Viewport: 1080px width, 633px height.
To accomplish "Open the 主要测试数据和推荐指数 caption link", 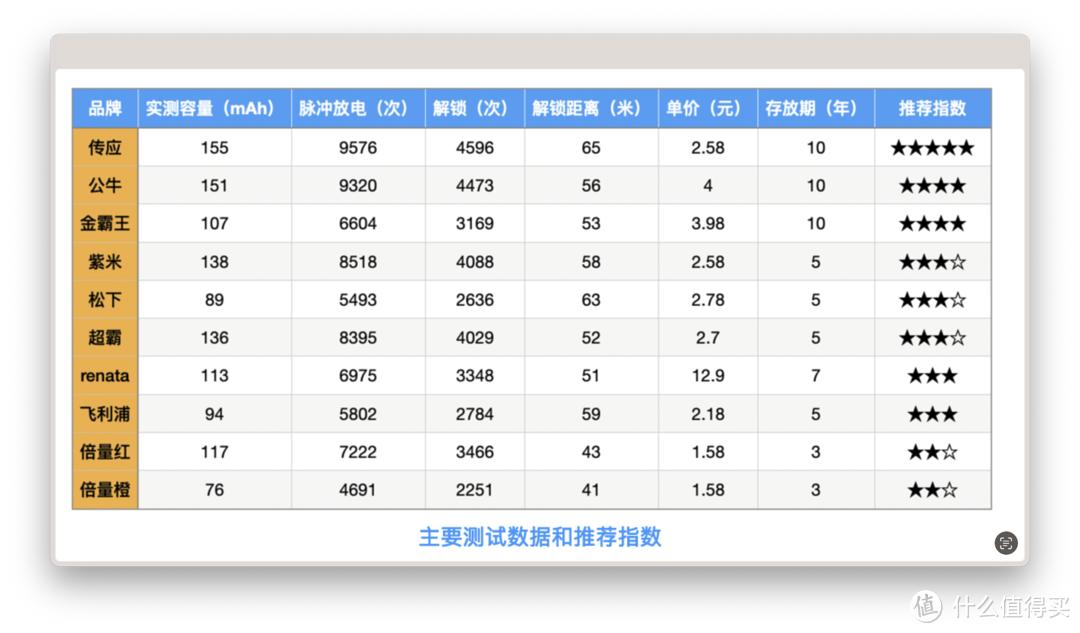I will (x=541, y=537).
